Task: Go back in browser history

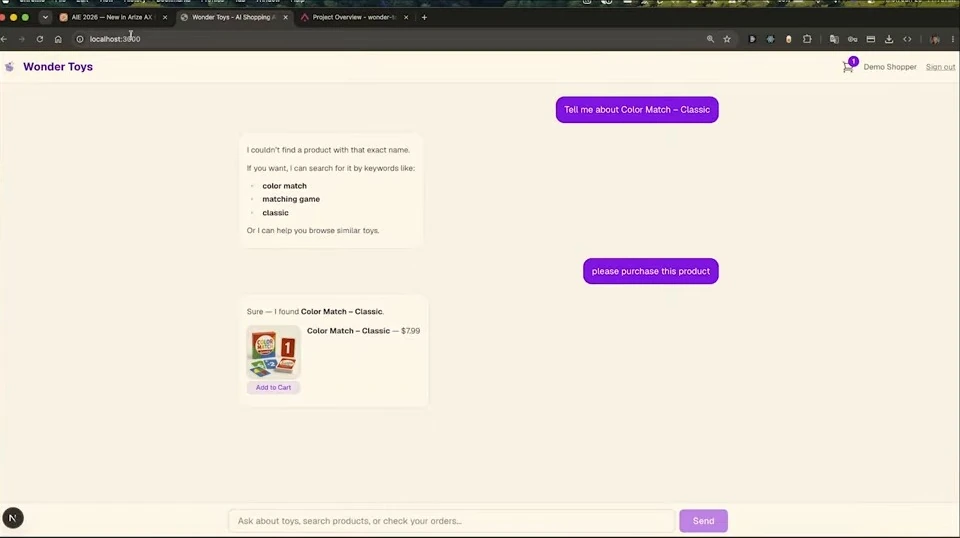Action: 4,39
